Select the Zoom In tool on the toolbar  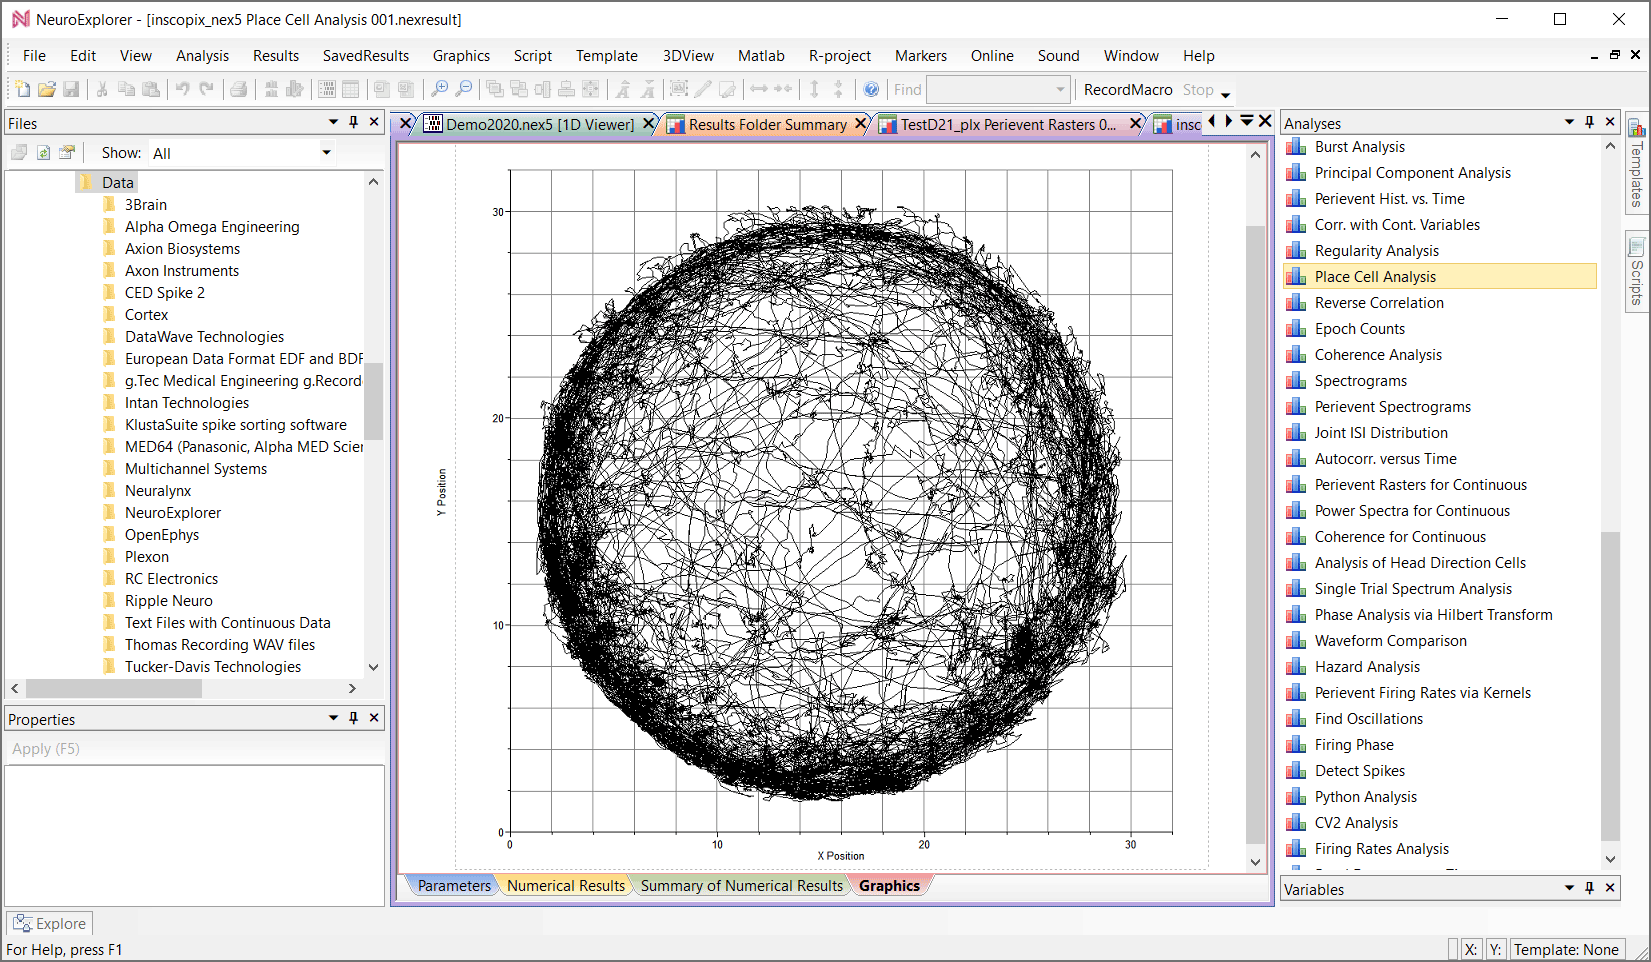[x=439, y=89]
